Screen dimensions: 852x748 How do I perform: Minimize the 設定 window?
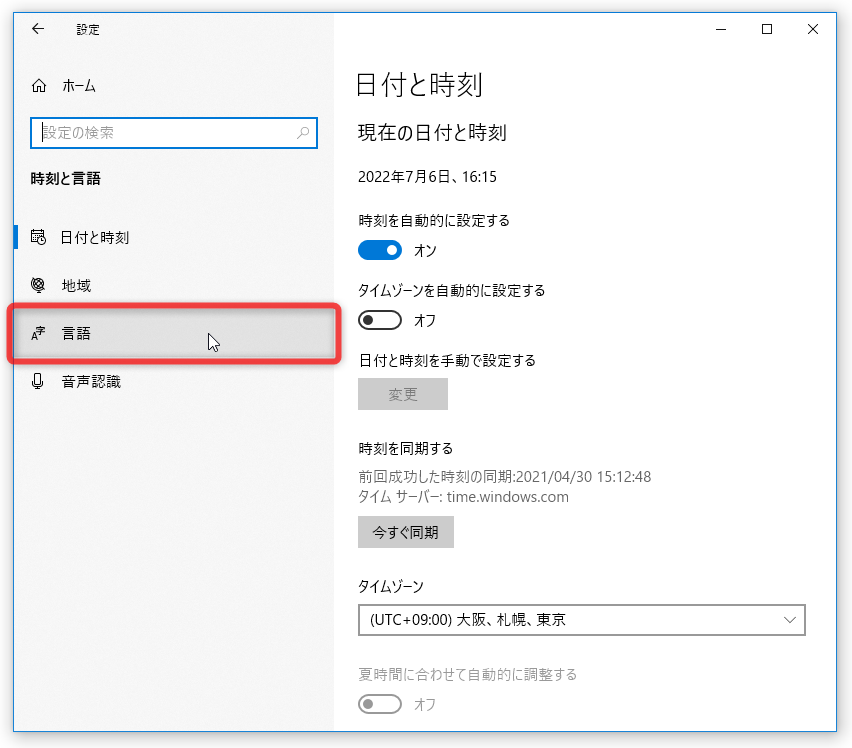tap(721, 29)
